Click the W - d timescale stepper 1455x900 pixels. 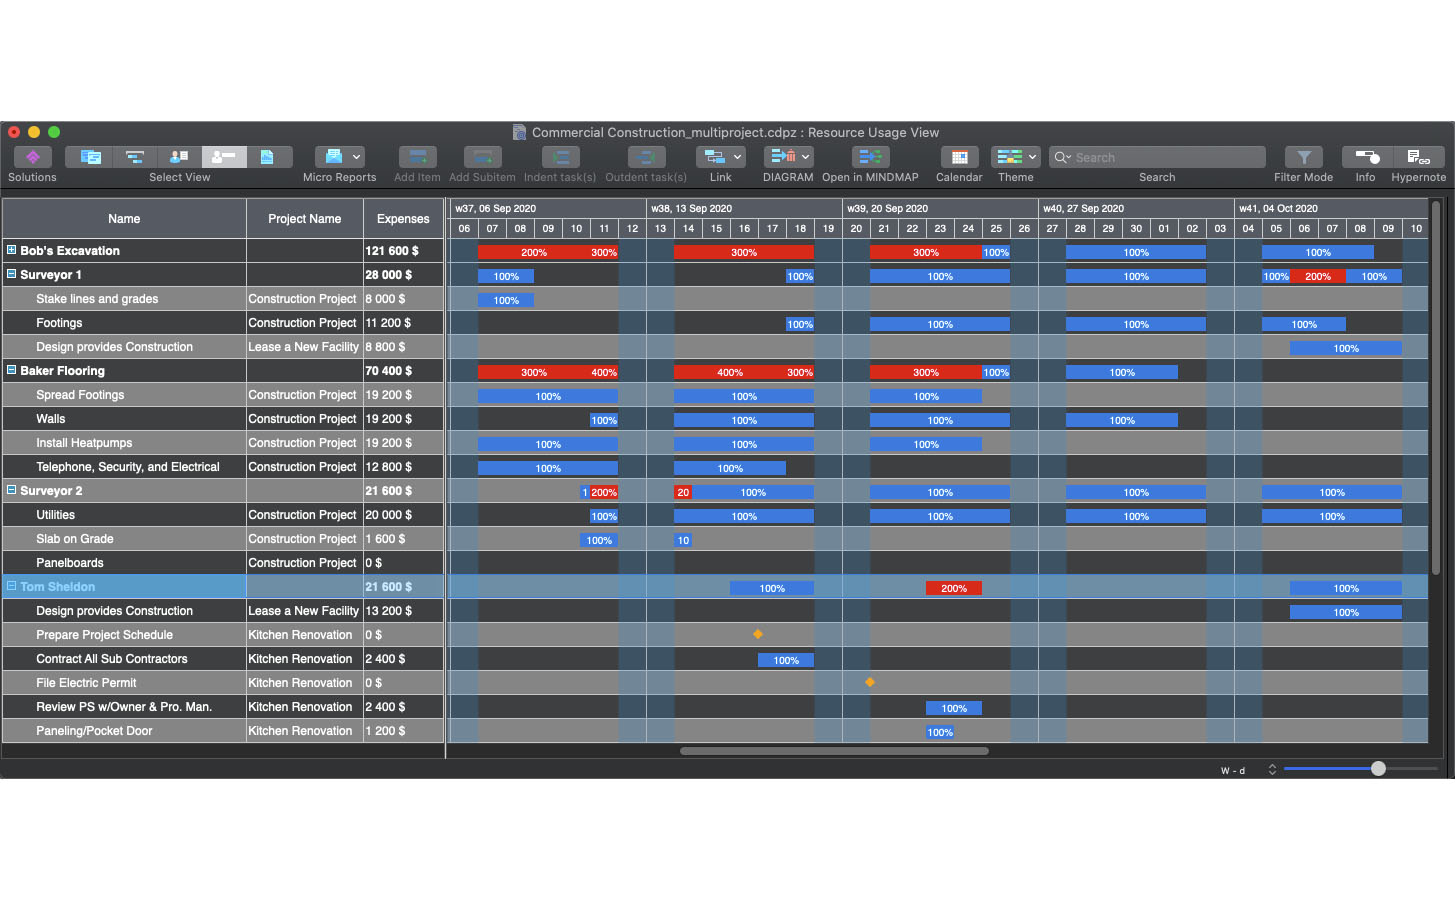(x=1272, y=769)
